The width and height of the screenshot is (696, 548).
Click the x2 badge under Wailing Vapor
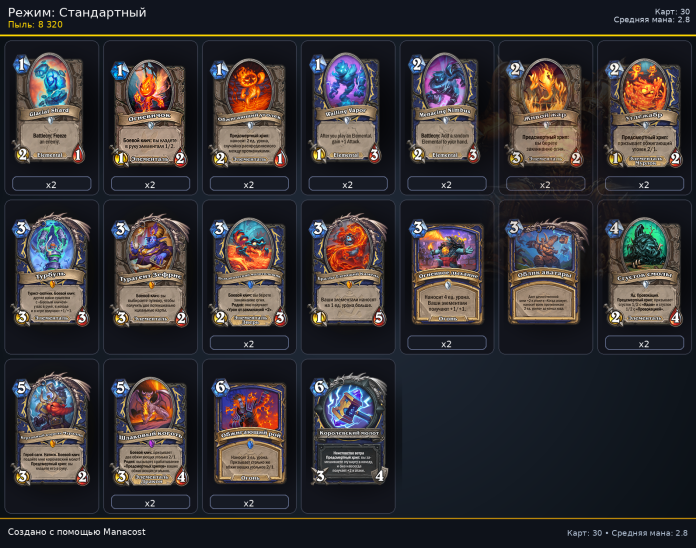348,184
